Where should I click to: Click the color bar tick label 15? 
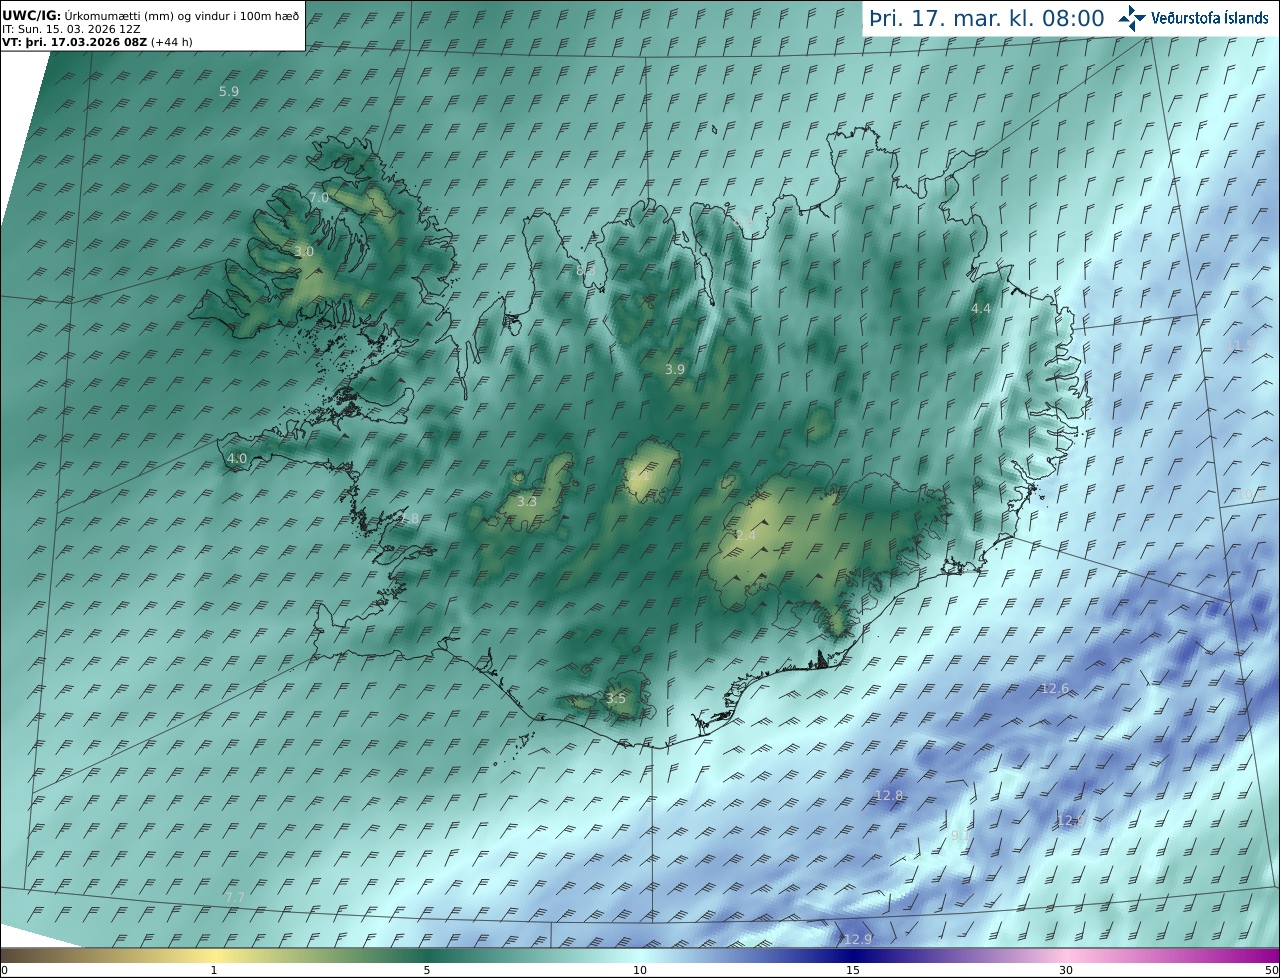(x=853, y=970)
